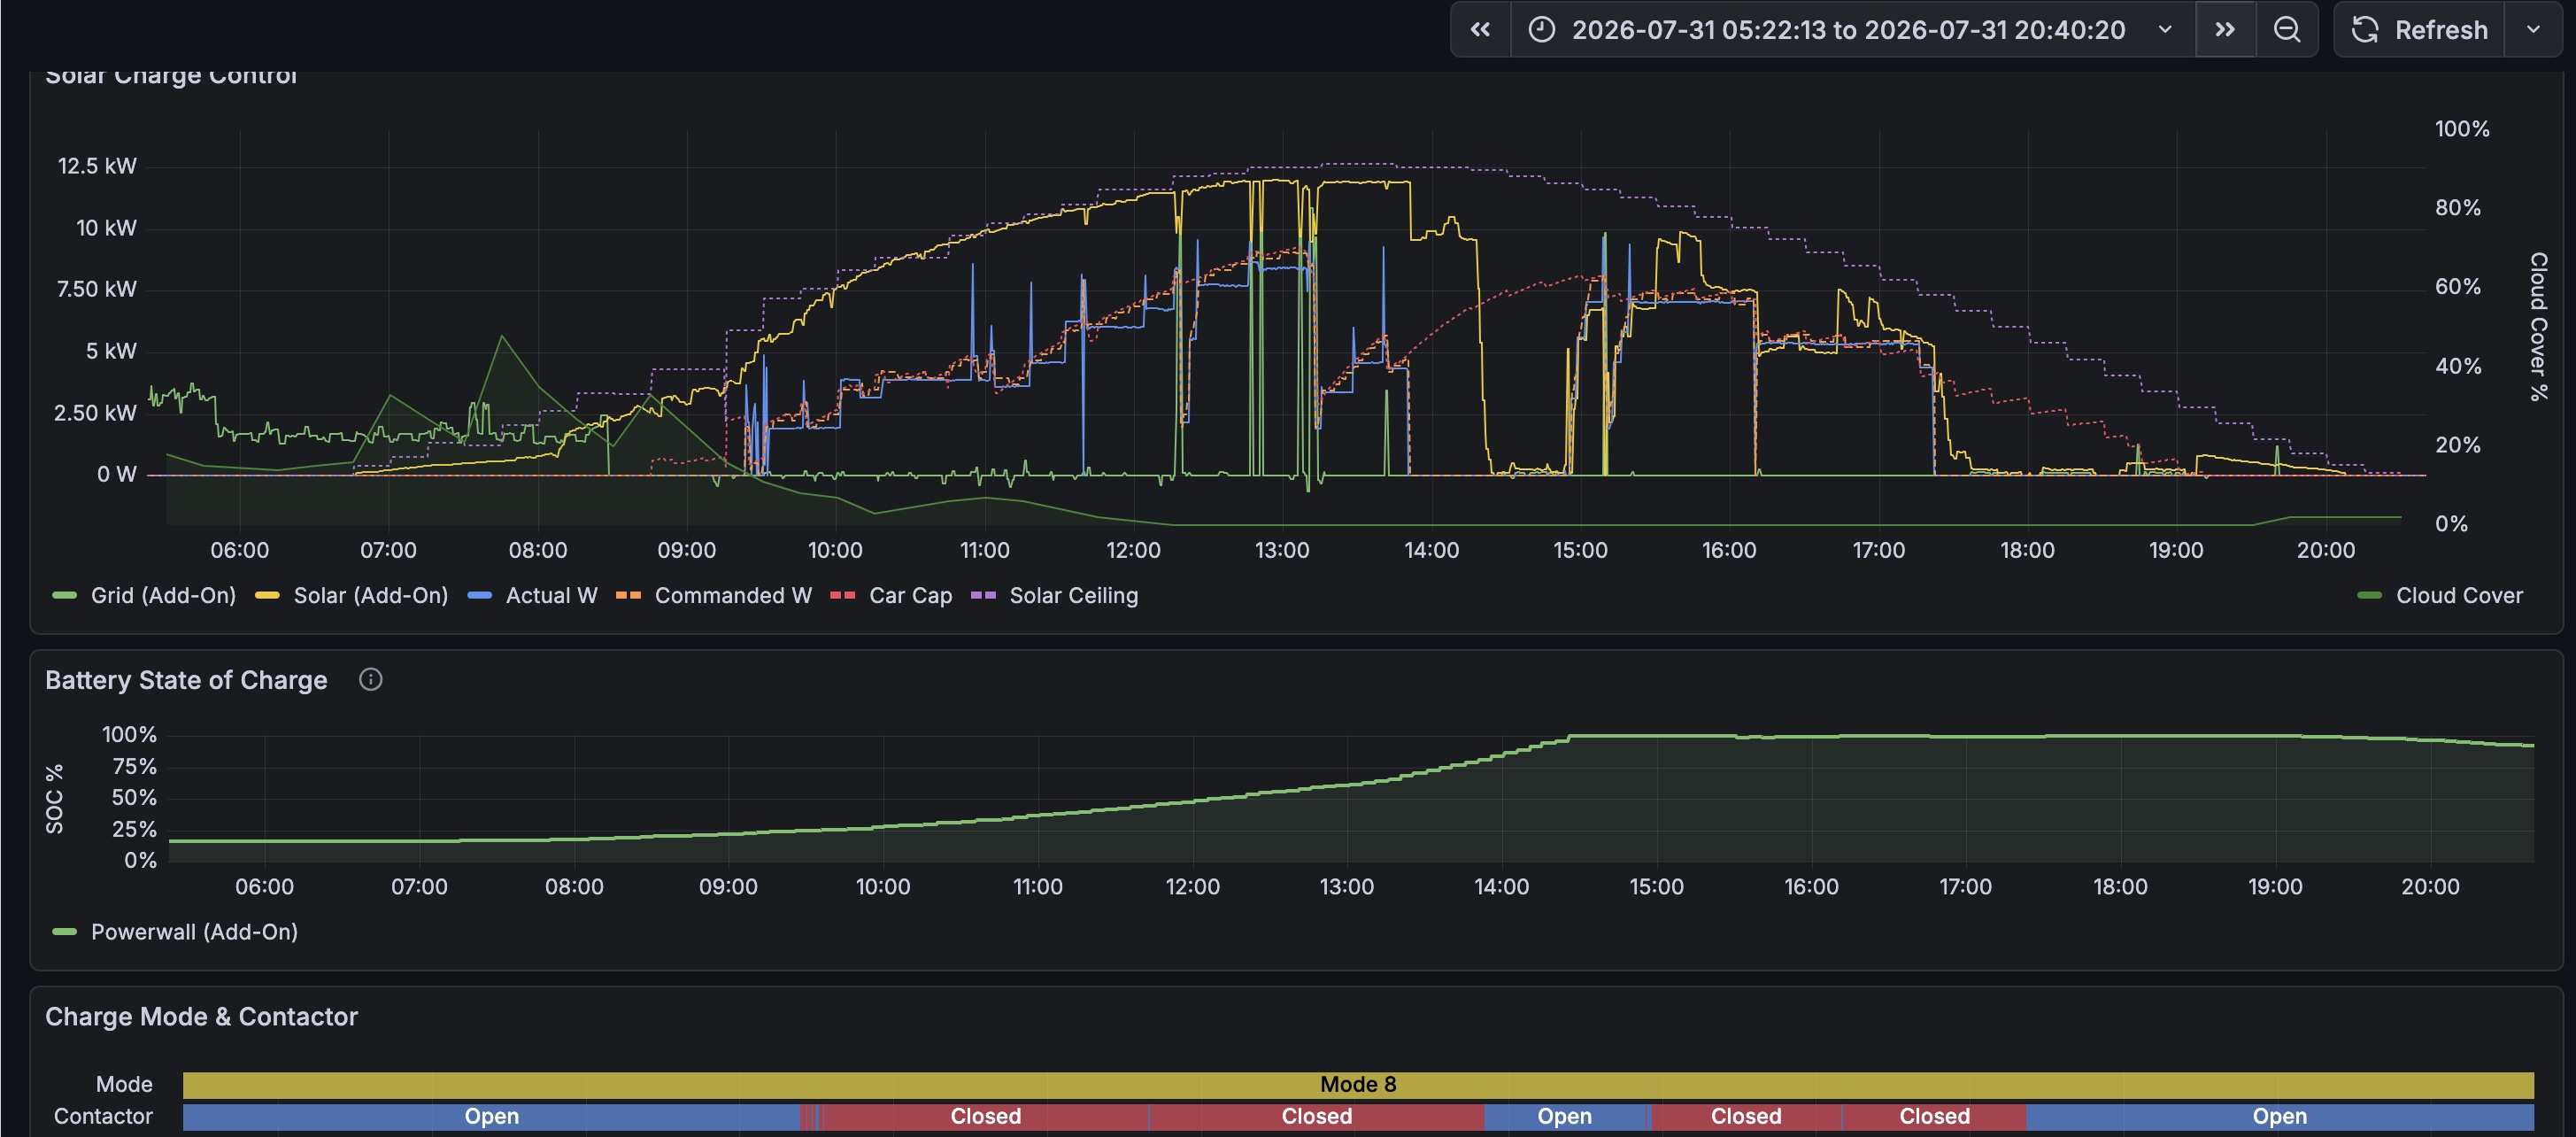Click the clock icon in time picker
Viewport: 2576px width, 1137px height.
tap(1542, 30)
